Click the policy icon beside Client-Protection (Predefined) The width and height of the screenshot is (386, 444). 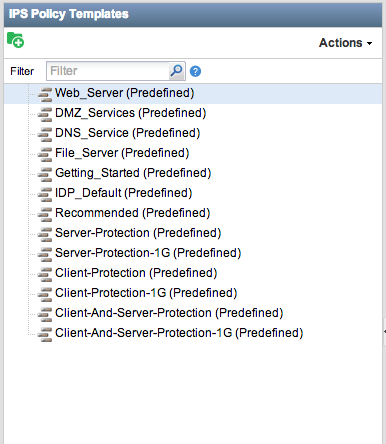coord(45,274)
